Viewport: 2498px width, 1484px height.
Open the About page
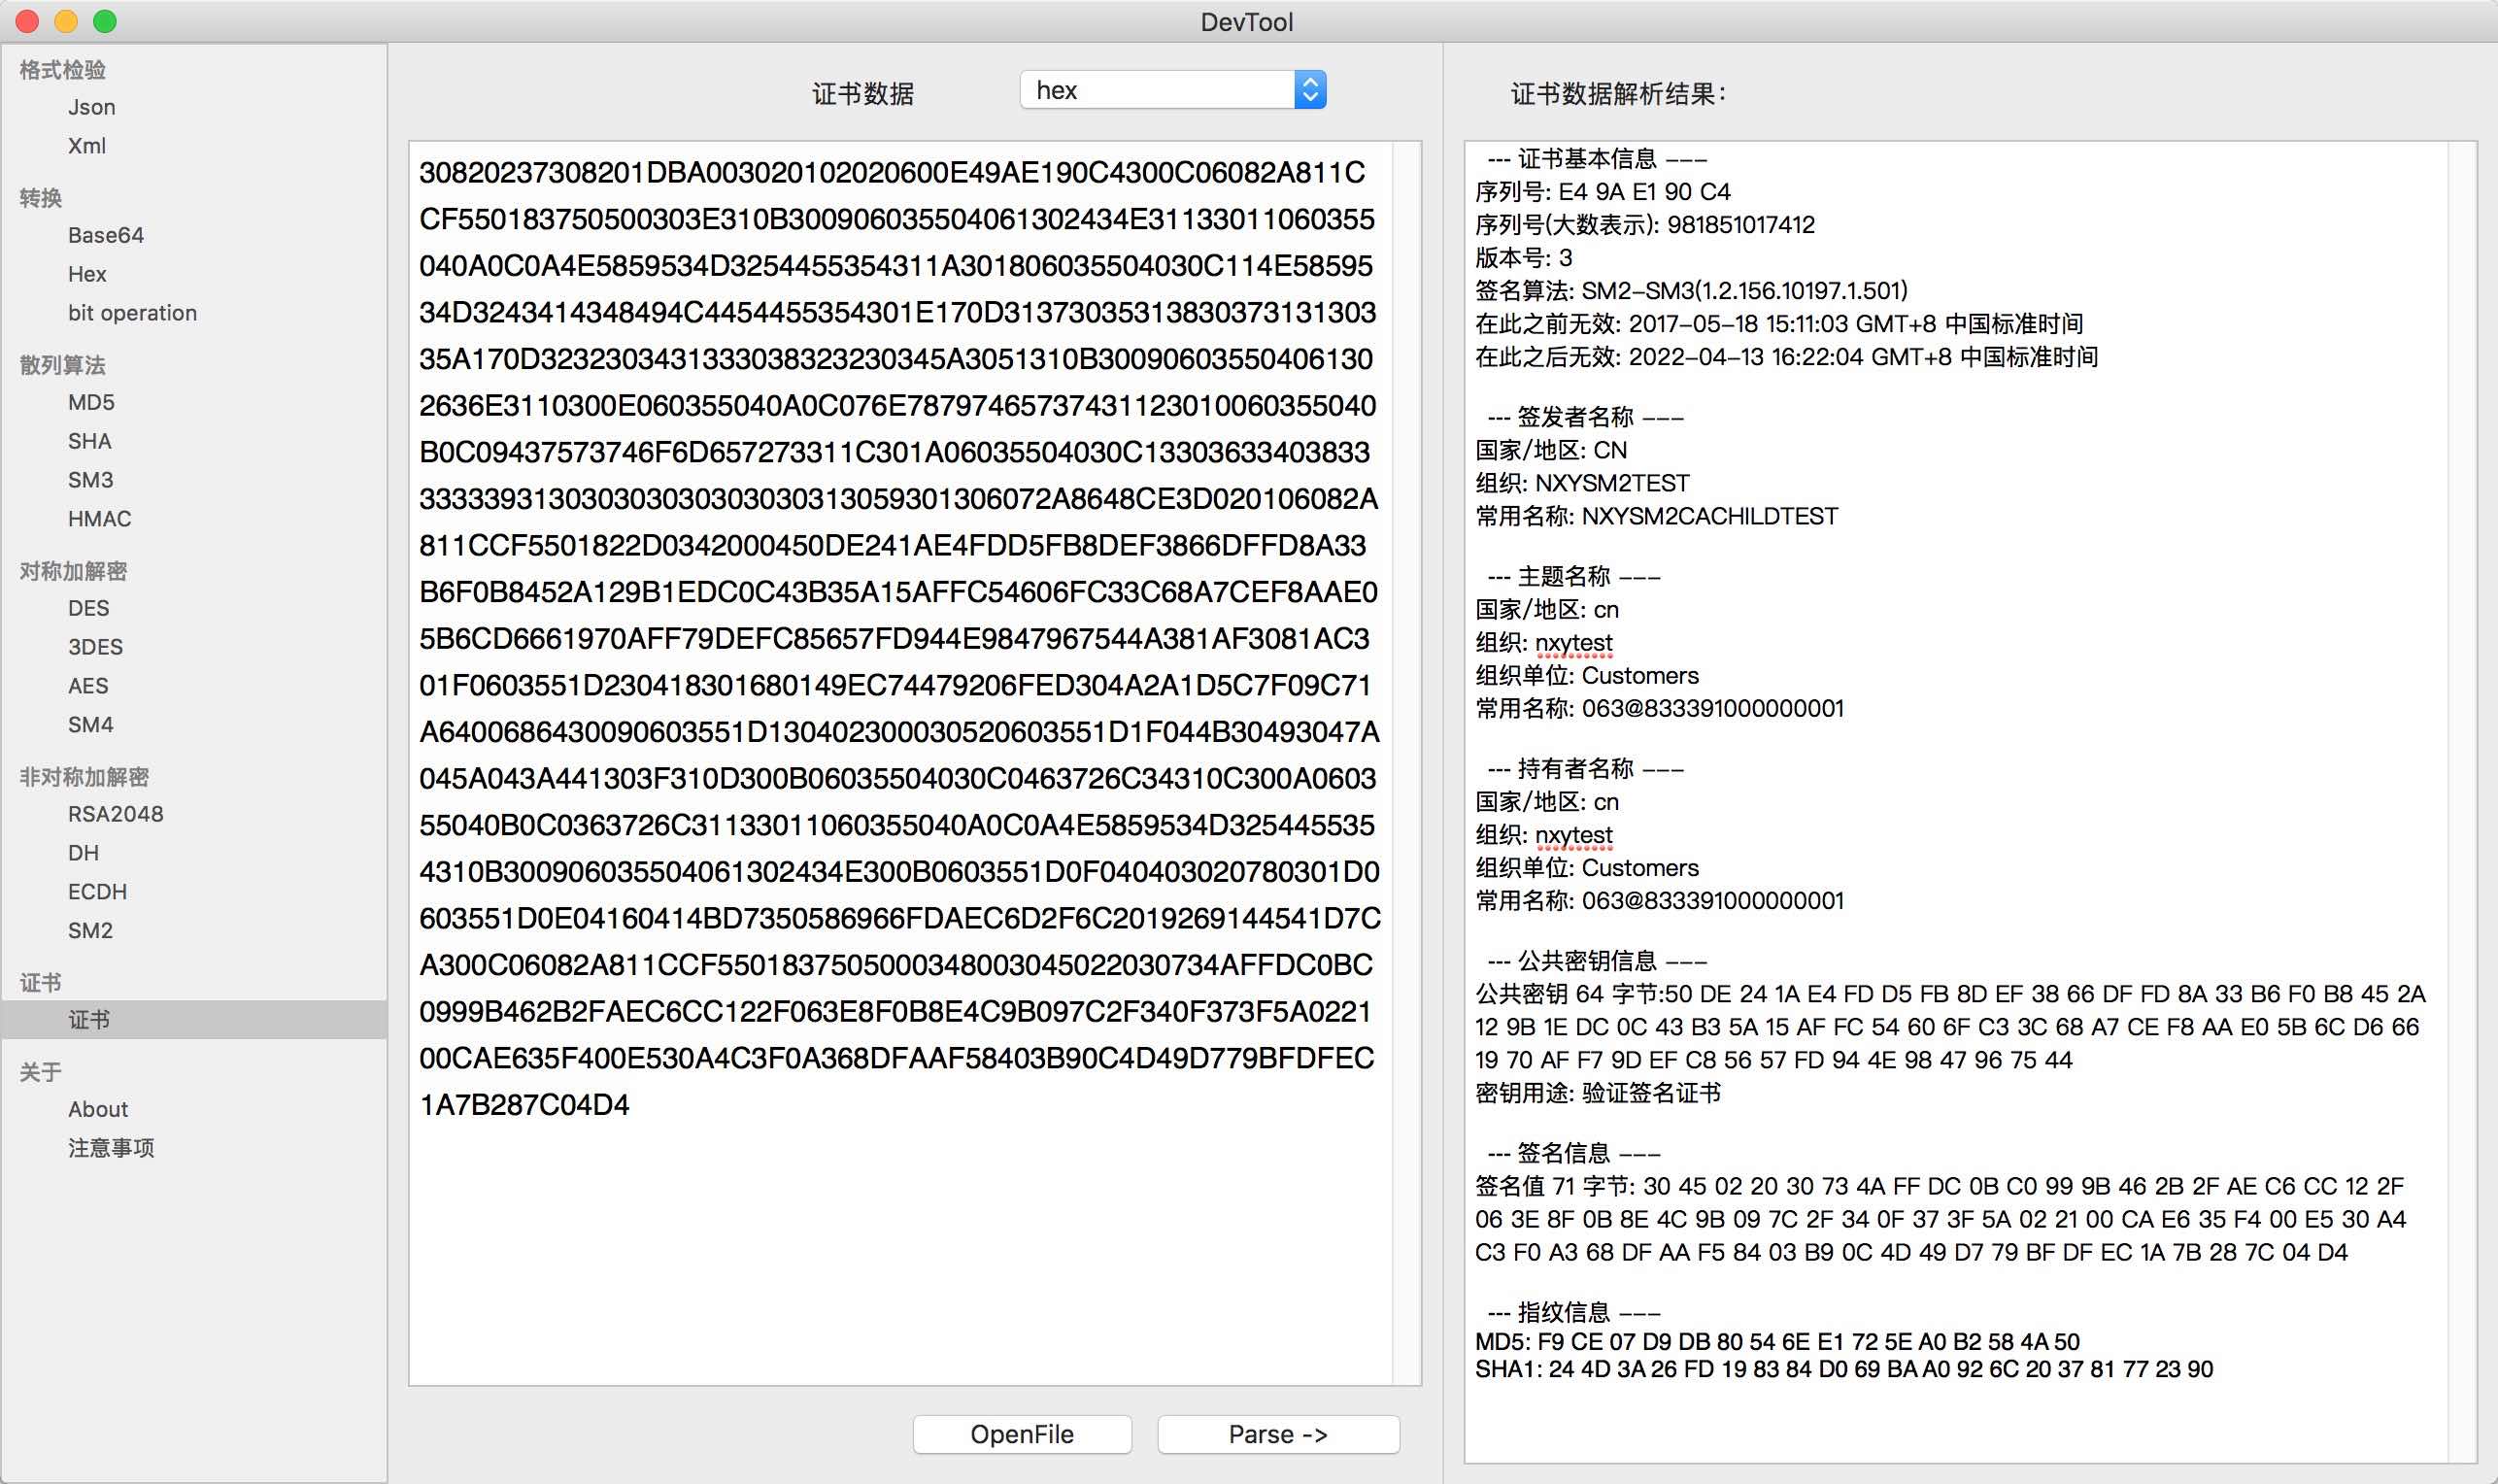click(98, 1109)
